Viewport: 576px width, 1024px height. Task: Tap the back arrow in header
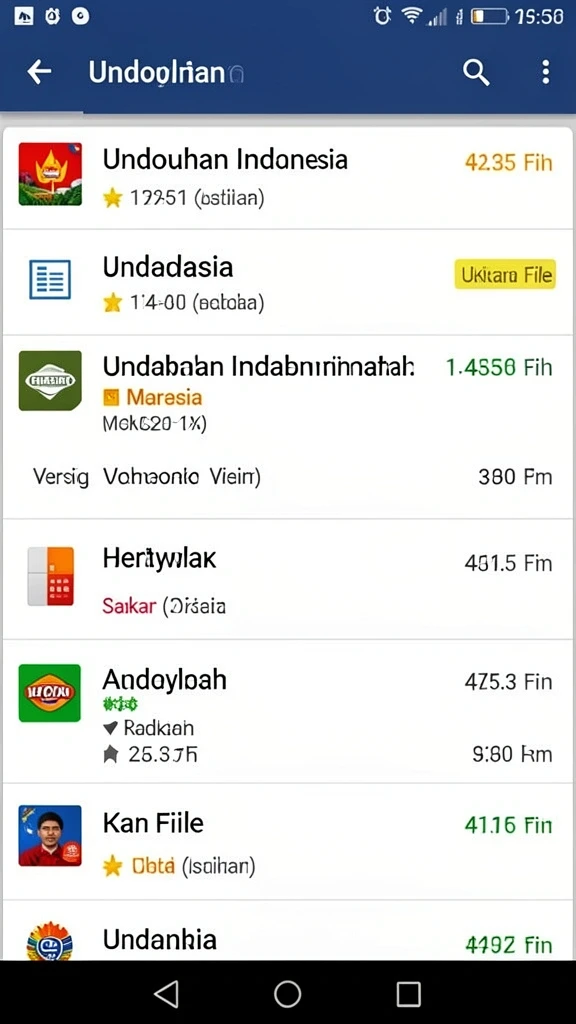(x=39, y=72)
